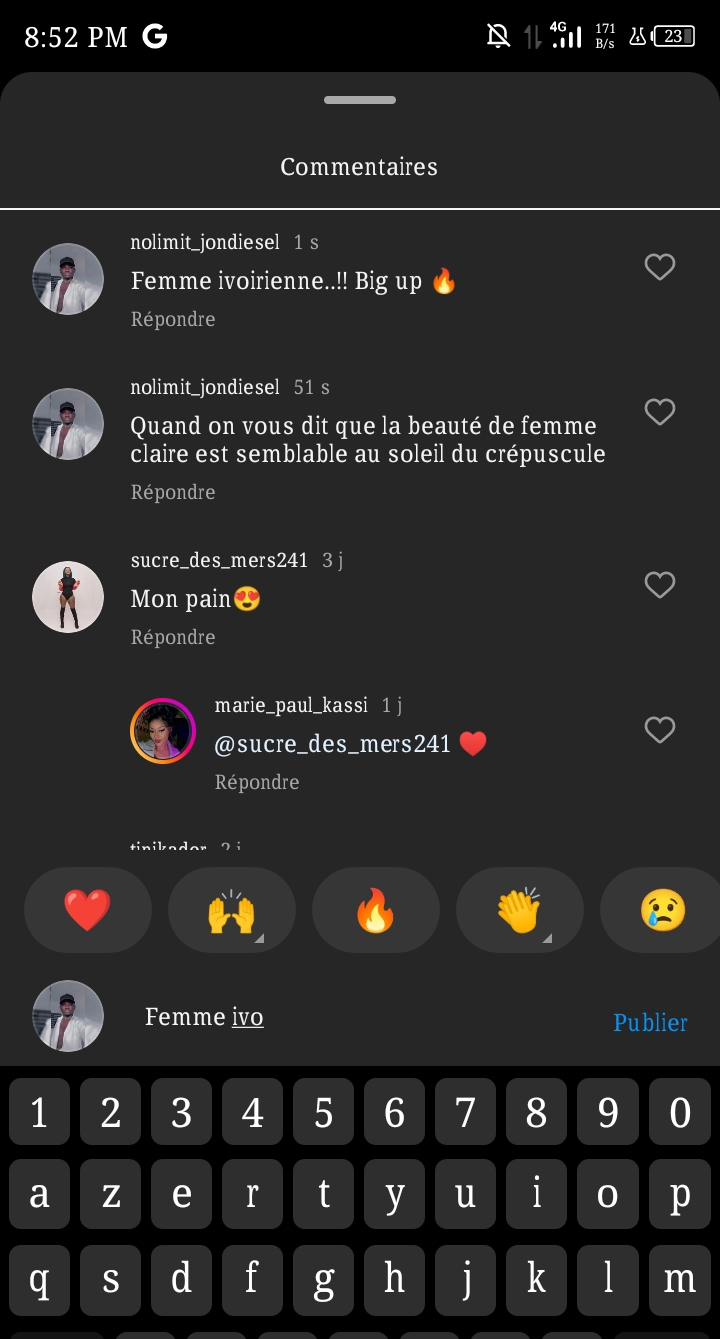View marie_paul_kassi's story ring avatar
The height and width of the screenshot is (1339, 720).
tap(163, 731)
